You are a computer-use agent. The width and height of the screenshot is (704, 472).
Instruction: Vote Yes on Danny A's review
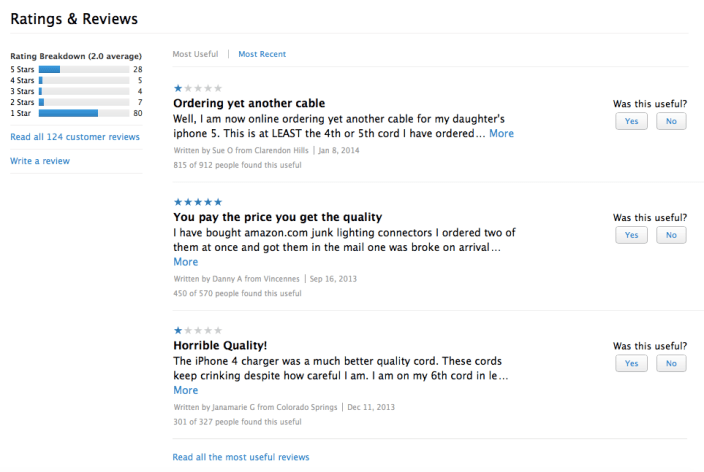click(x=631, y=235)
